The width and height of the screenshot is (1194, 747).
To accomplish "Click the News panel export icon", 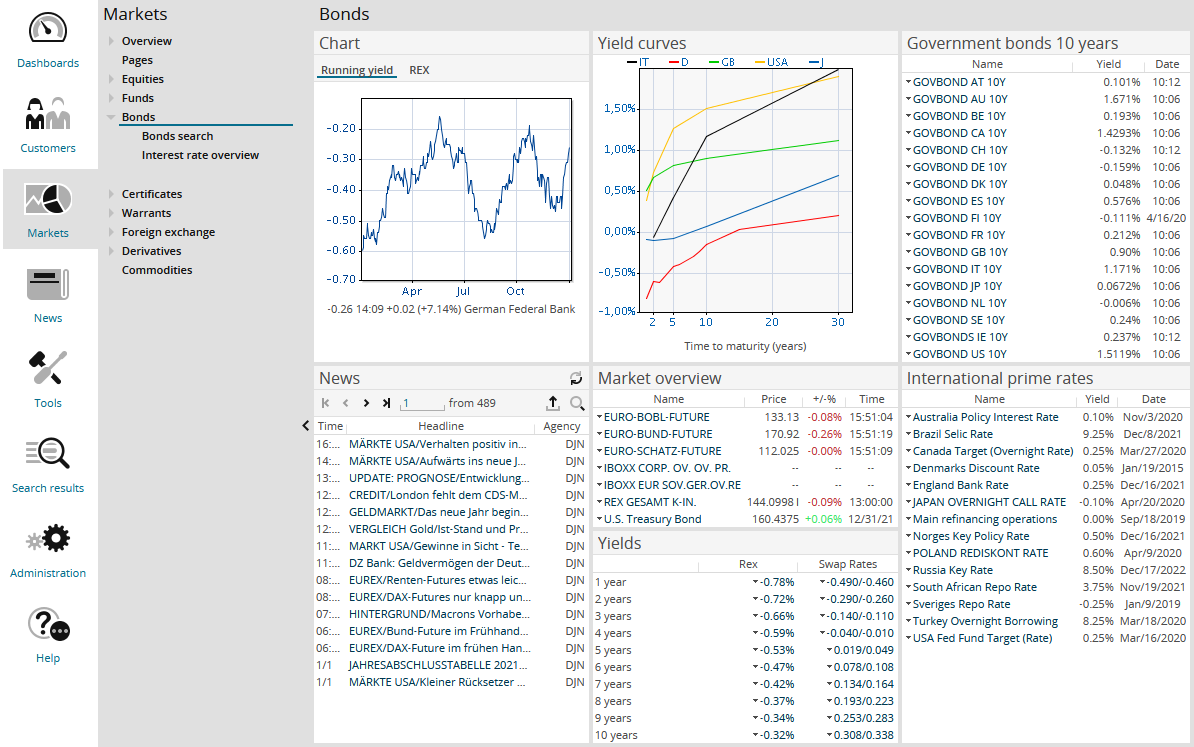I will [x=552, y=403].
